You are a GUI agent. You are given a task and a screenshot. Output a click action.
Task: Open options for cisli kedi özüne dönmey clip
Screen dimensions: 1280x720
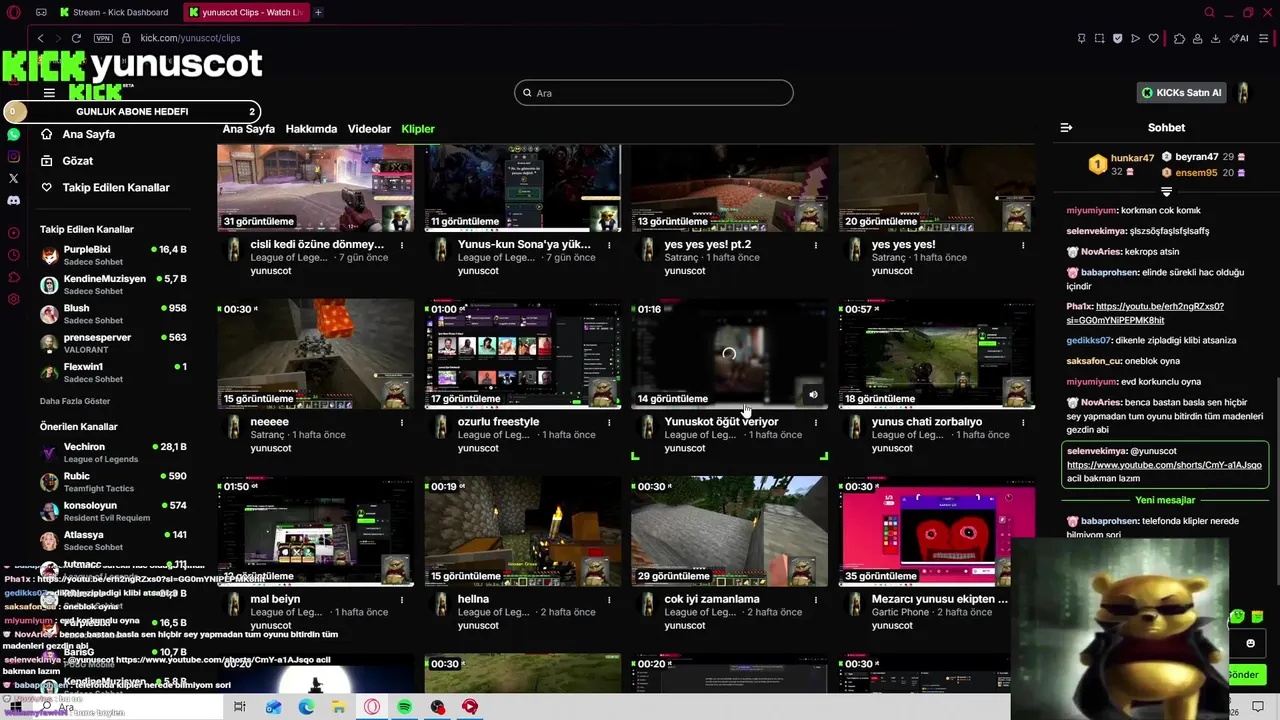pos(402,244)
